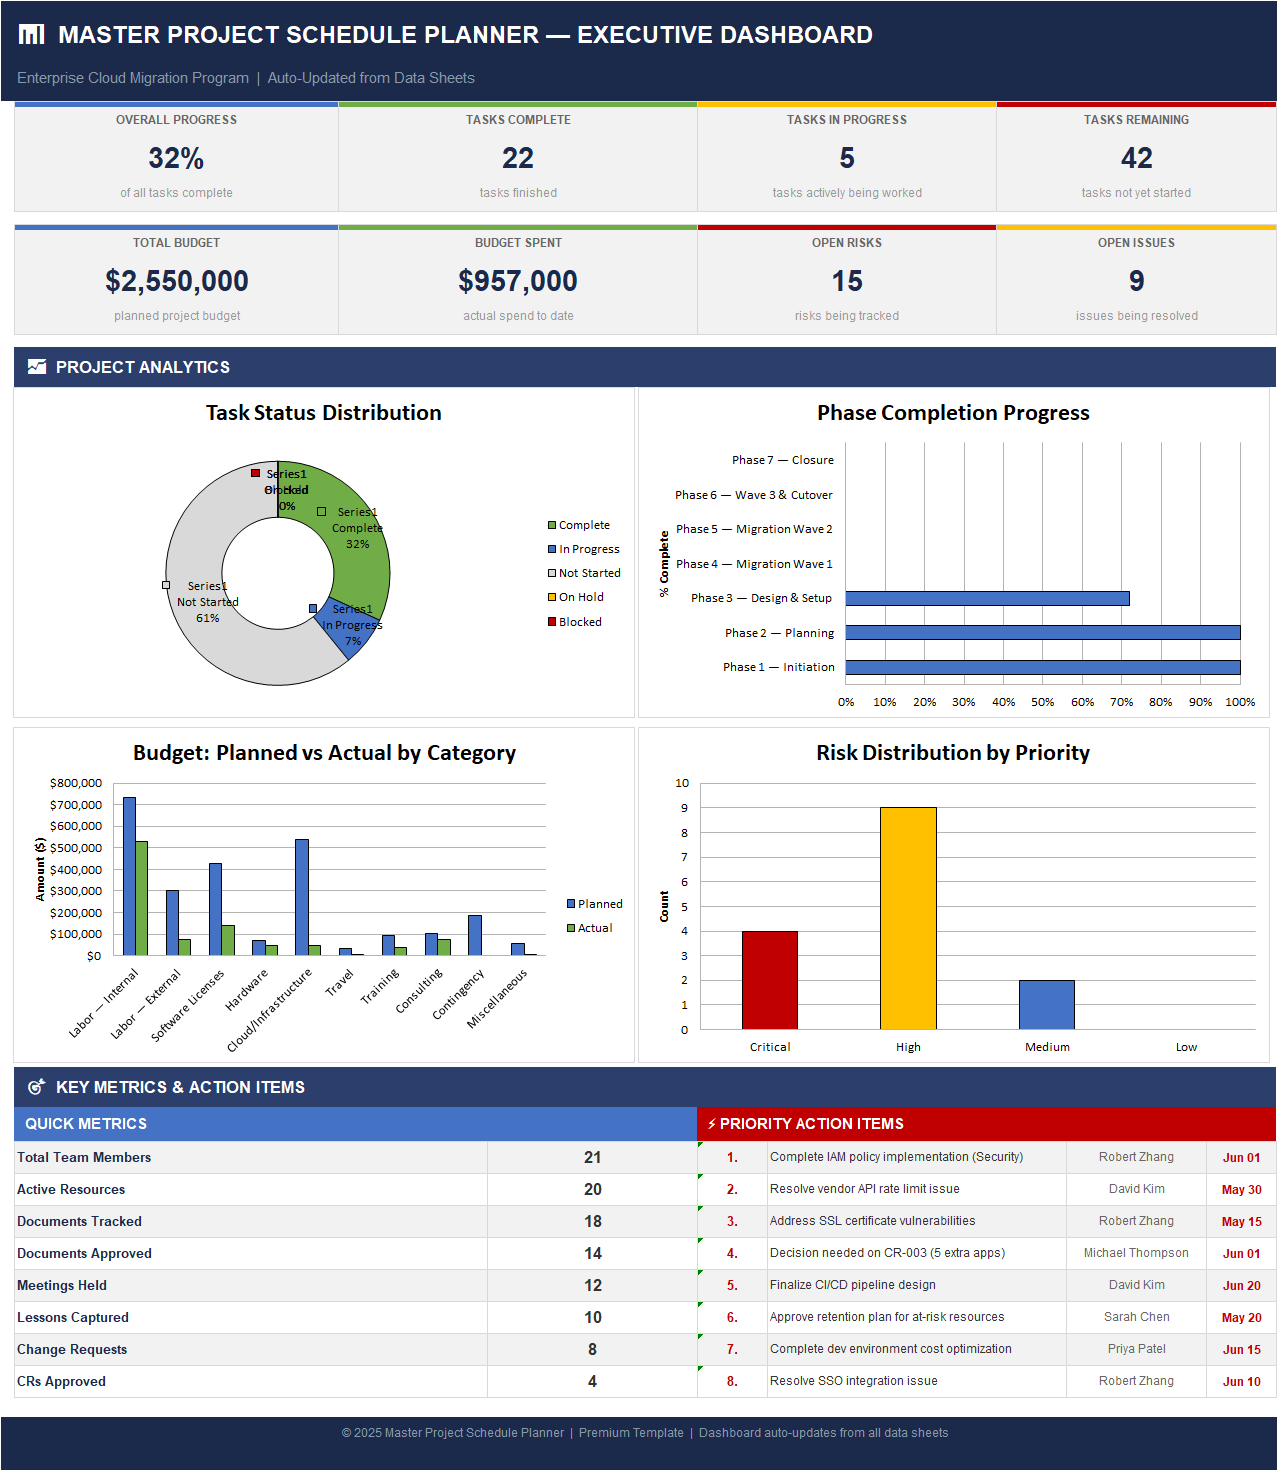The height and width of the screenshot is (1470, 1277).
Task: Click the Documents Tracked row label
Action: tap(79, 1221)
